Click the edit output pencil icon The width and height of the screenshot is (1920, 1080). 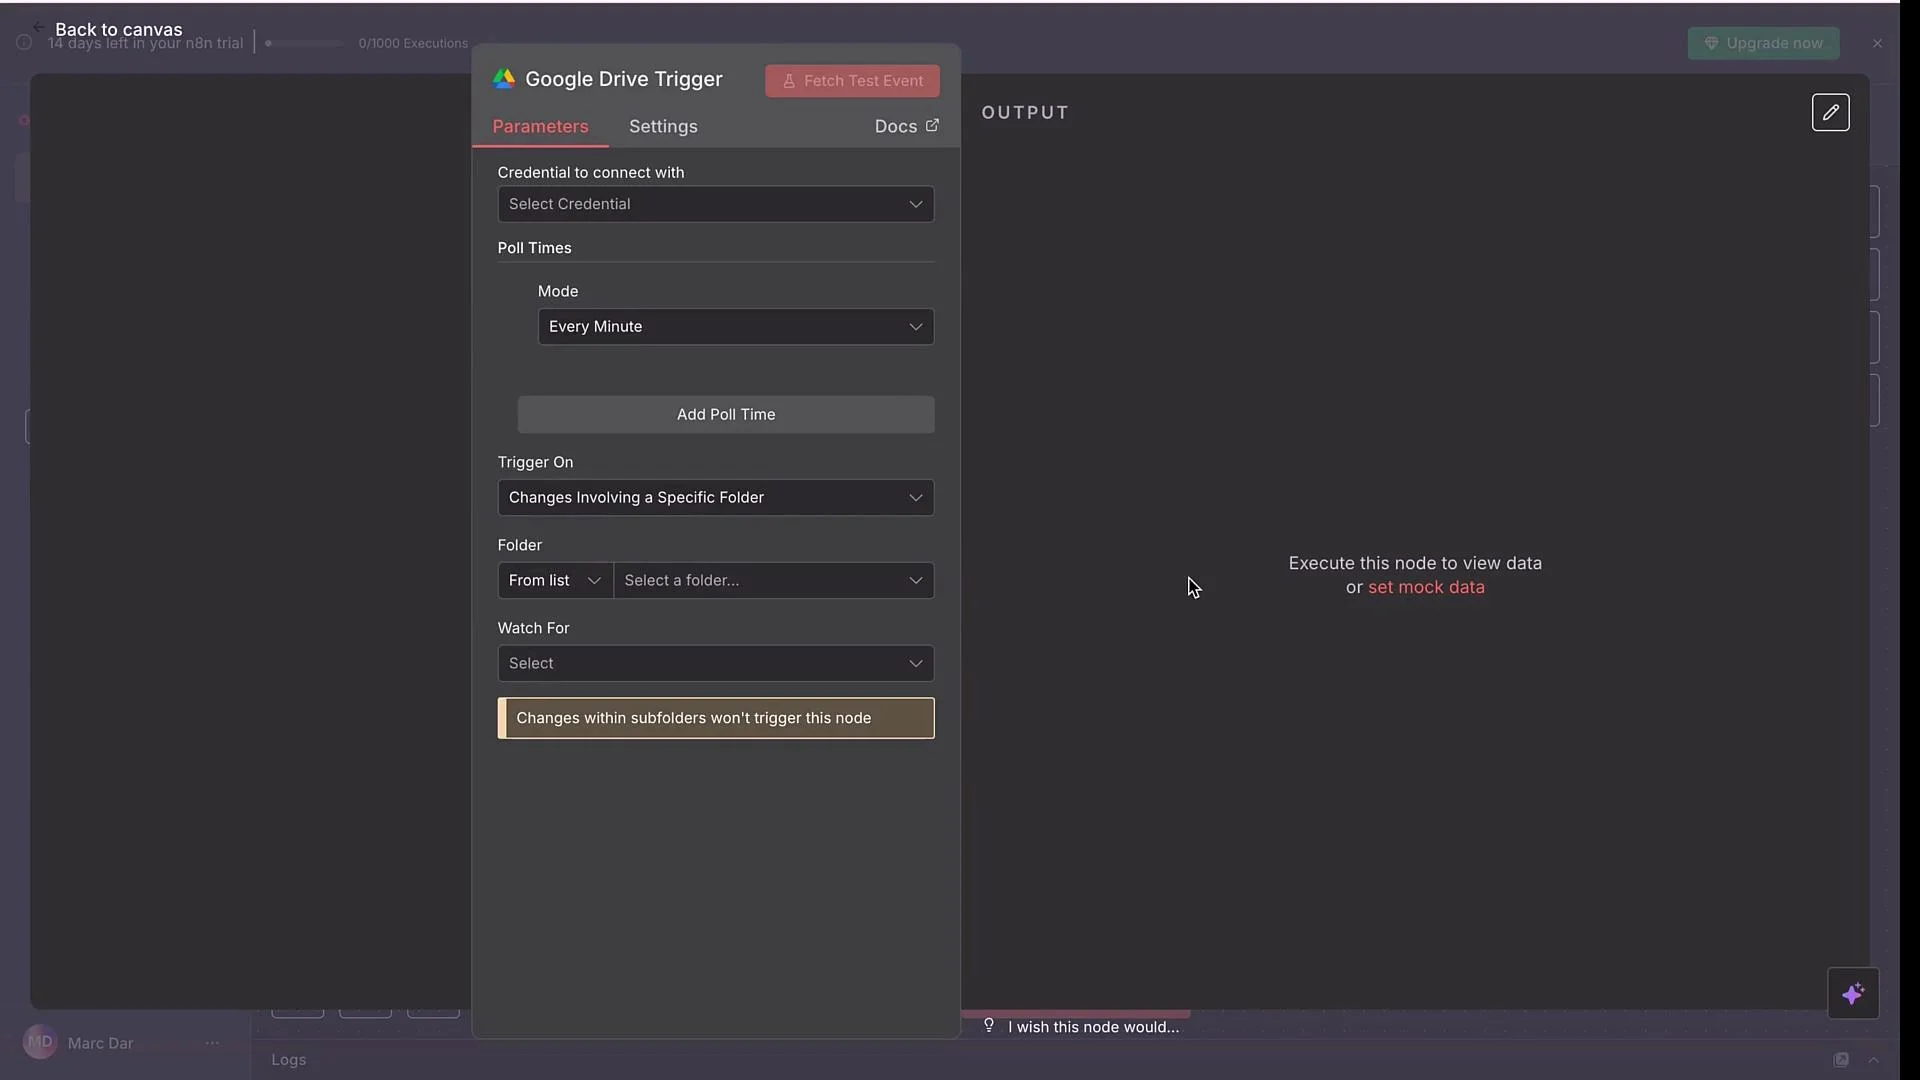coord(1830,112)
